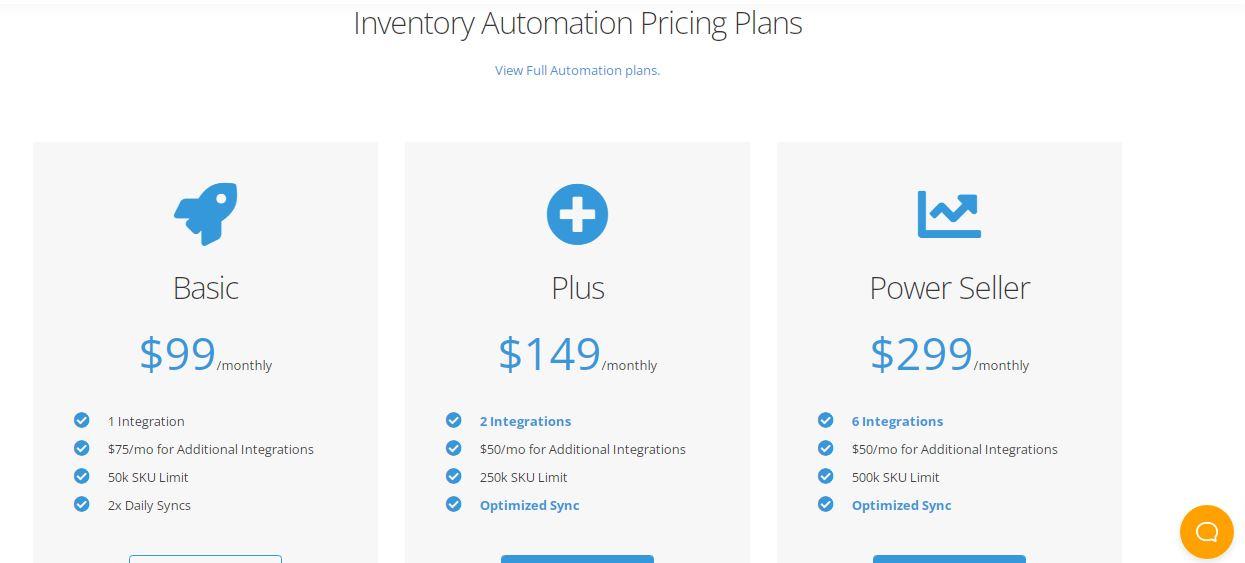Click the Power Seller chart icon
Image resolution: width=1245 pixels, height=563 pixels.
pyautogui.click(x=949, y=214)
